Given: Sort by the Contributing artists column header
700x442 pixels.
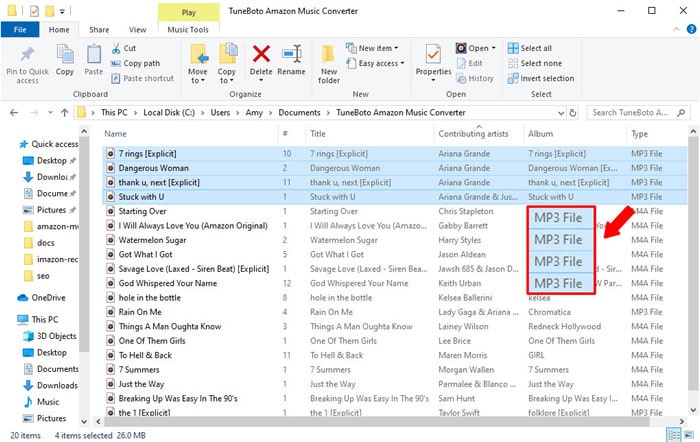Looking at the screenshot, I should (x=473, y=134).
